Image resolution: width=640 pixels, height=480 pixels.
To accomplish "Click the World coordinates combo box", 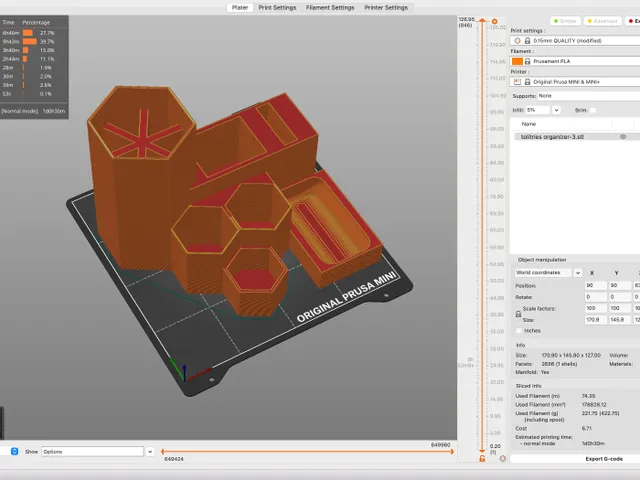I will [544, 273].
